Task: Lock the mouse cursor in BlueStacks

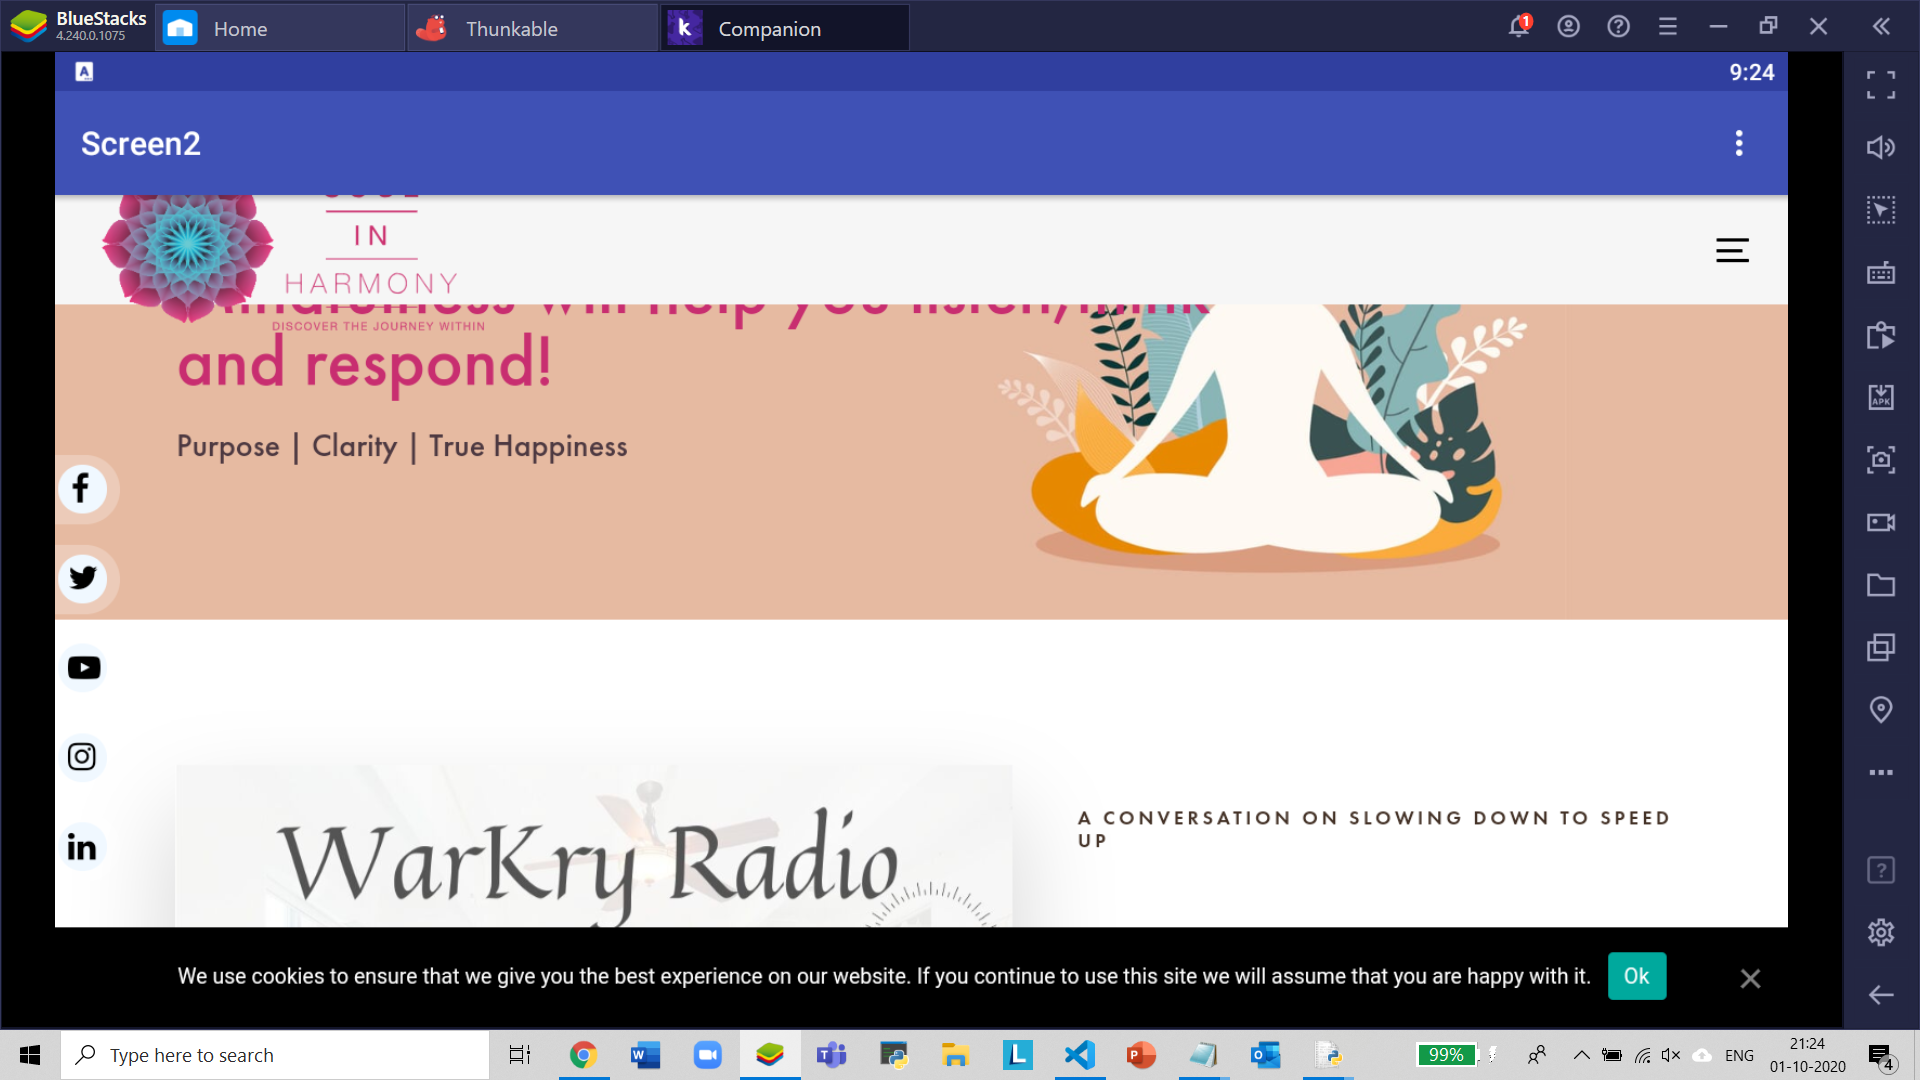Action: coord(1881,210)
